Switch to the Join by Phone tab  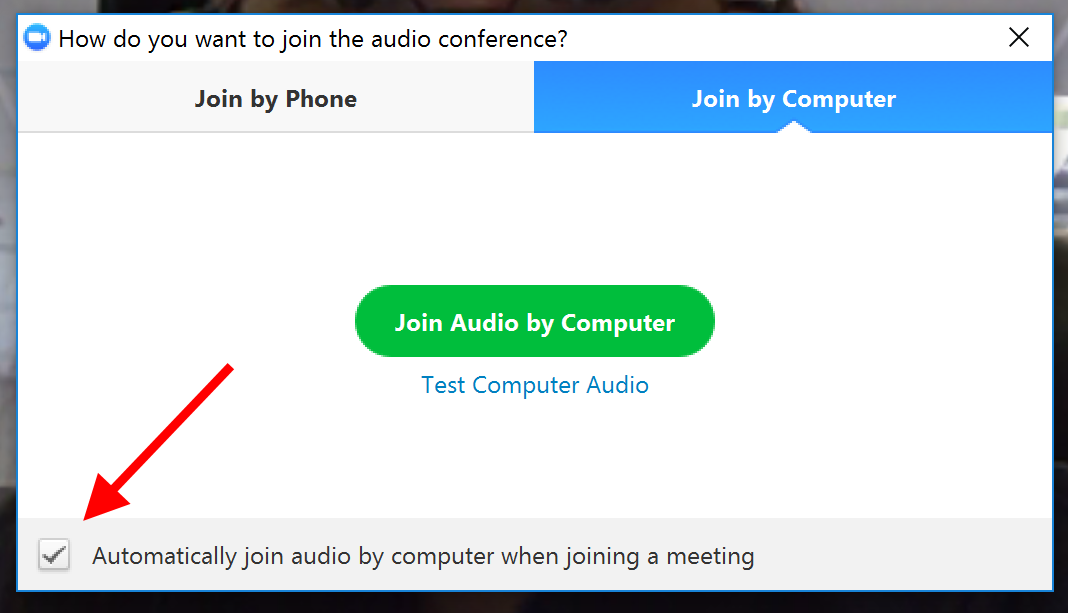[x=275, y=98]
